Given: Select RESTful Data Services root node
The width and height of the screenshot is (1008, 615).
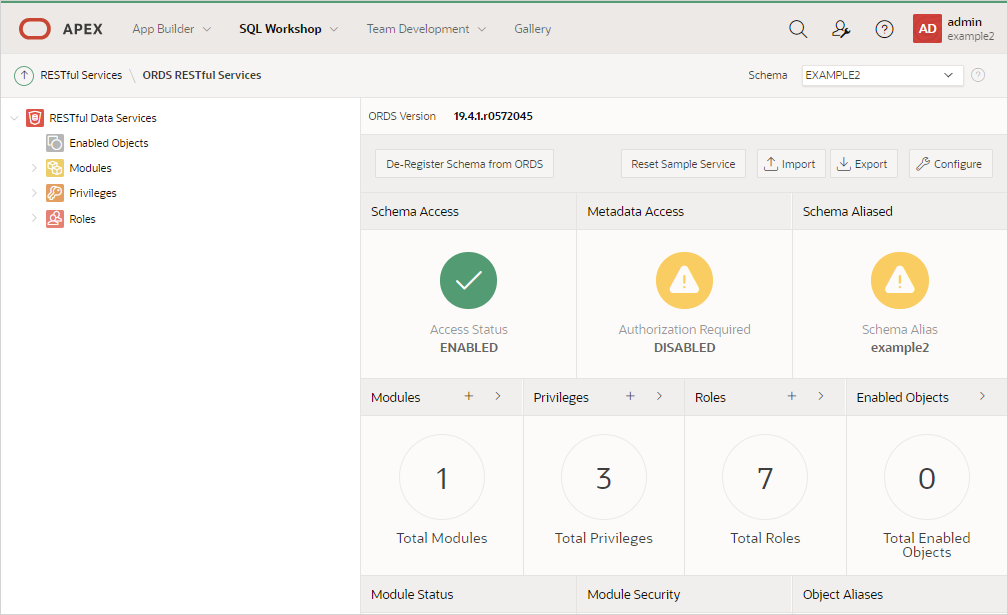Looking at the screenshot, I should pyautogui.click(x=103, y=118).
